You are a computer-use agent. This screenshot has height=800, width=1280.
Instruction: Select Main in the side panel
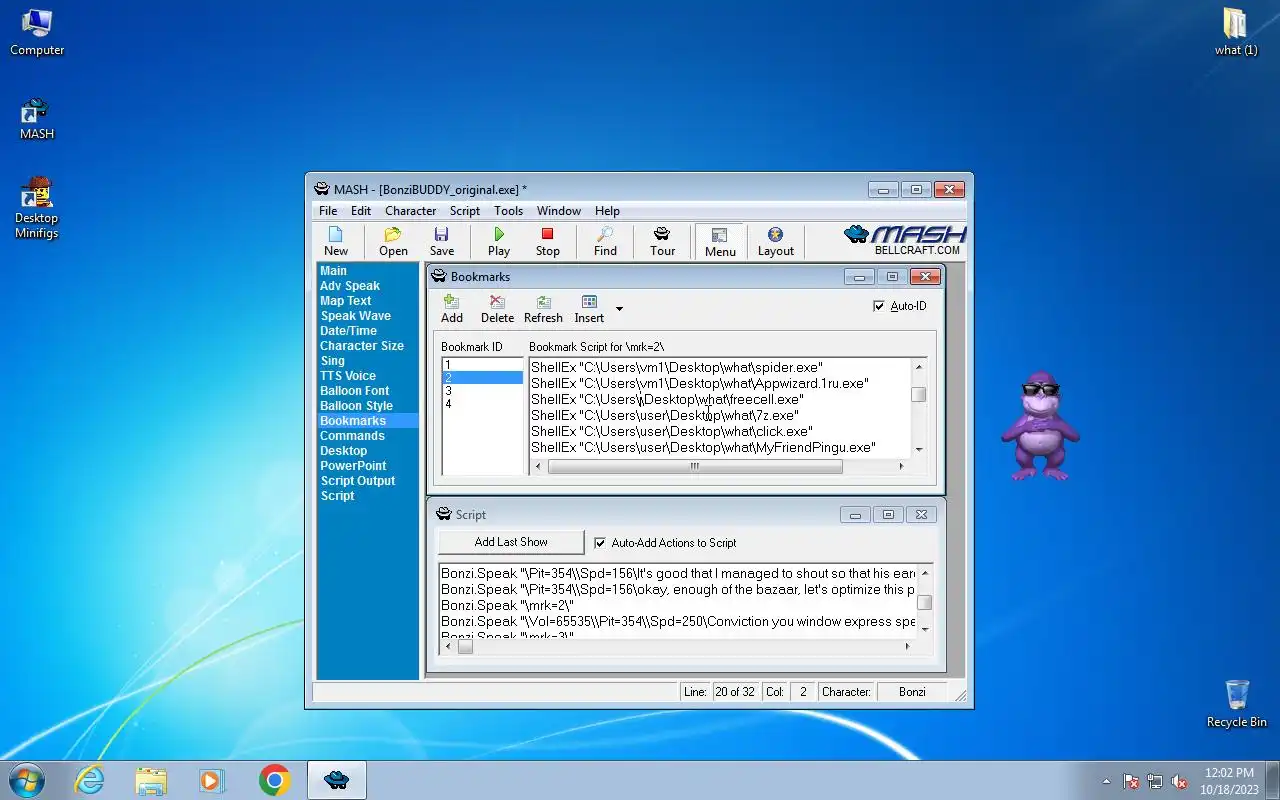click(x=334, y=271)
